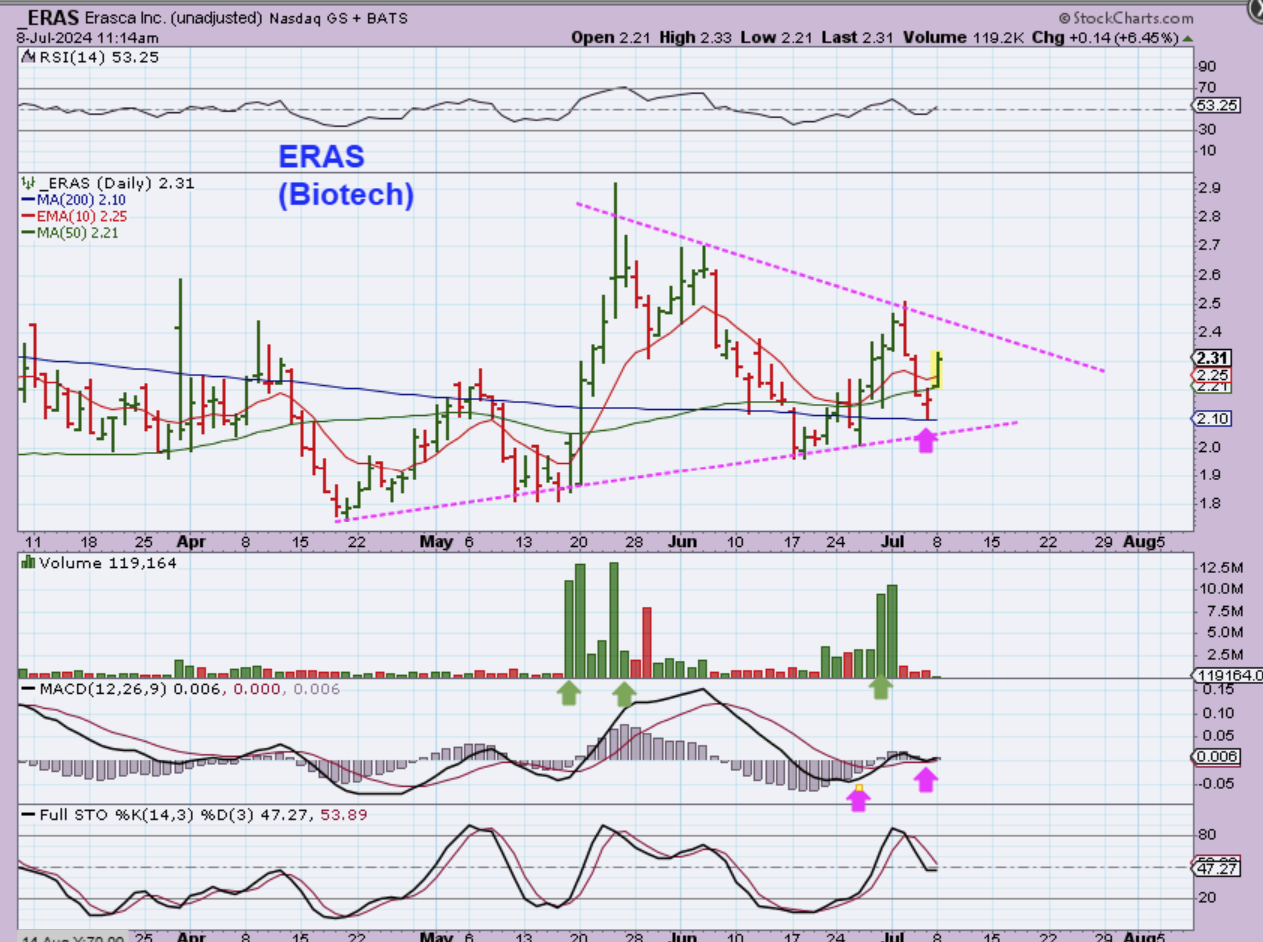1263x942 pixels.
Task: Click the EMA(10) 2.25 legend entry
Action: 76,215
